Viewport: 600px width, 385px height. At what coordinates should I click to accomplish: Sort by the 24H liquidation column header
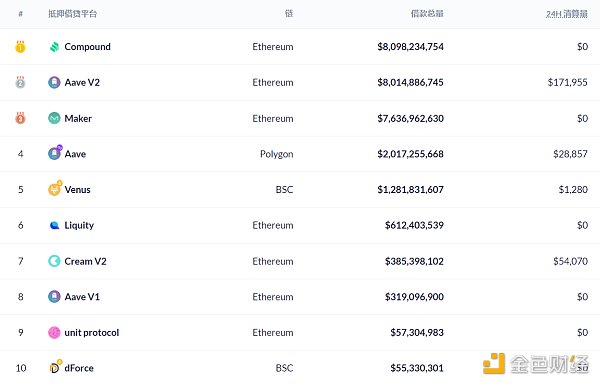click(567, 14)
